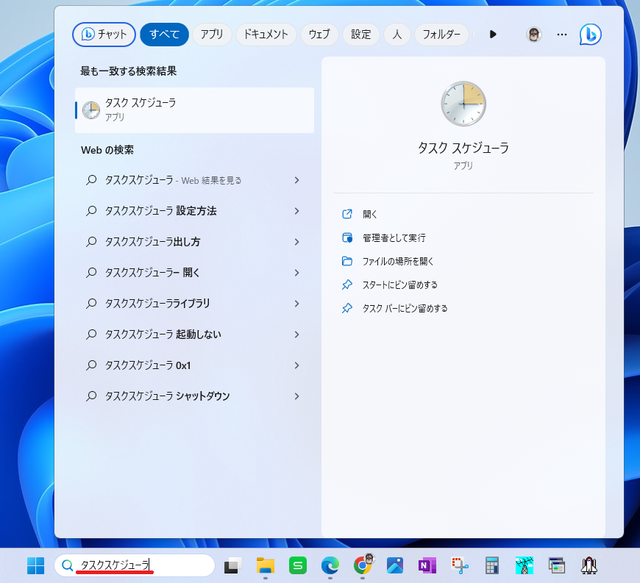Expand chevron for 設定方法 suggestion

point(297,211)
